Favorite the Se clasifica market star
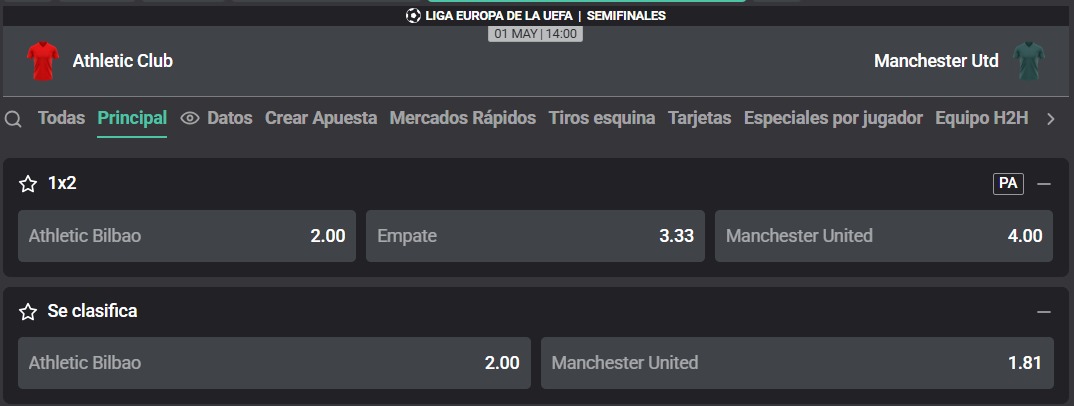1074x406 pixels. coord(27,312)
